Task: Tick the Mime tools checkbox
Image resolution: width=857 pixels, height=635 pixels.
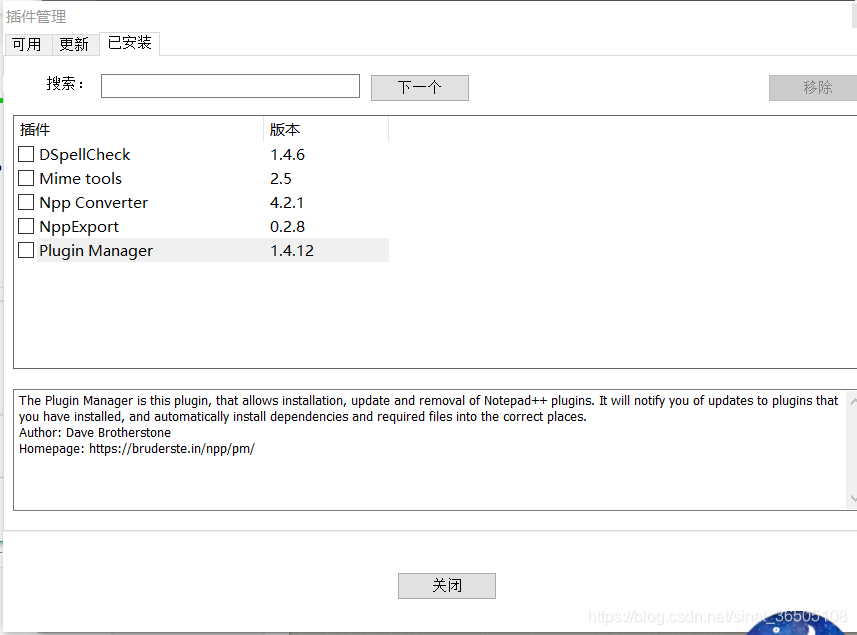Action: (26, 178)
